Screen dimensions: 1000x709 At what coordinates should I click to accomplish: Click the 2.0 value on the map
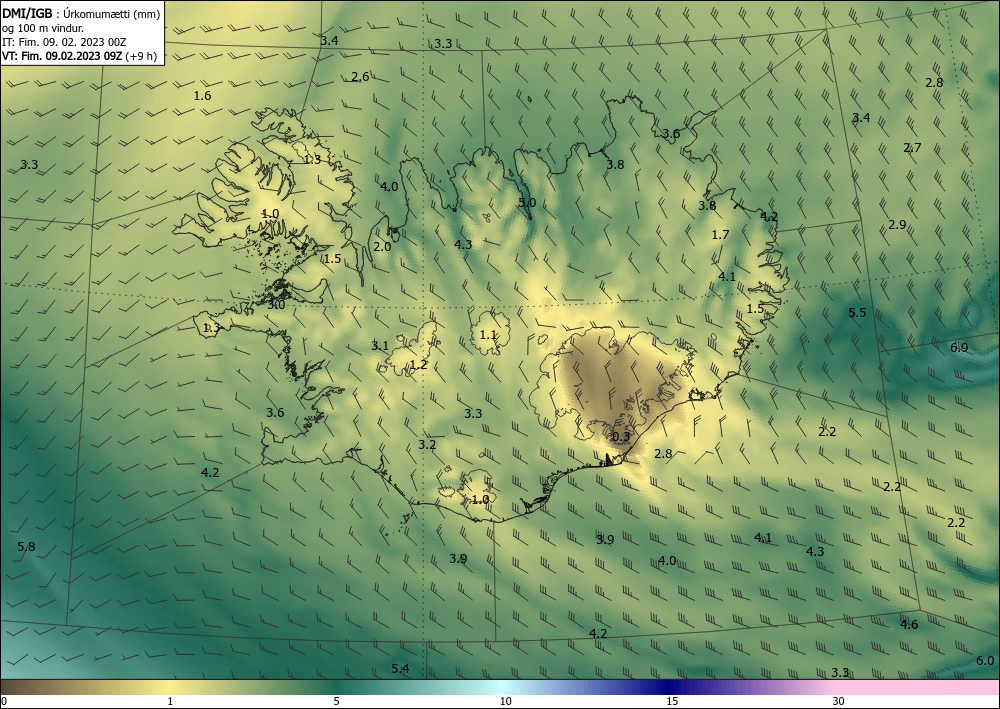click(x=382, y=247)
